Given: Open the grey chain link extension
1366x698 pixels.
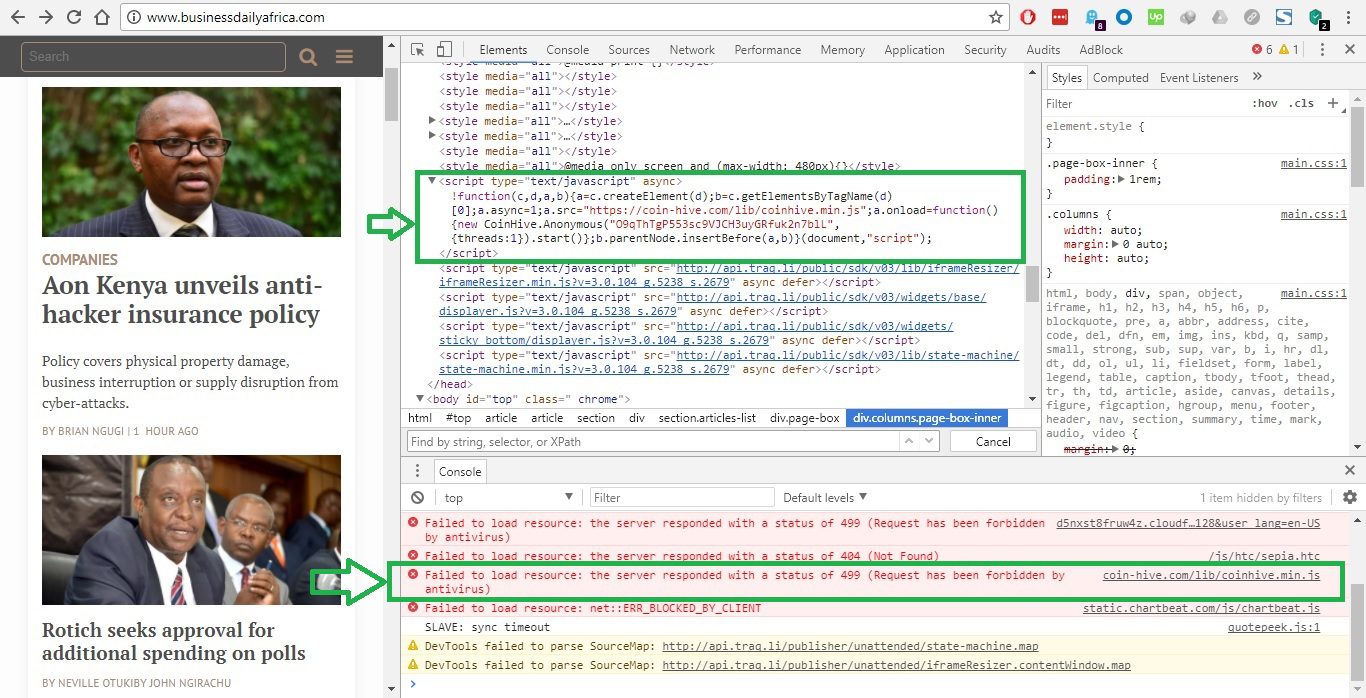Looking at the screenshot, I should pos(1251,17).
